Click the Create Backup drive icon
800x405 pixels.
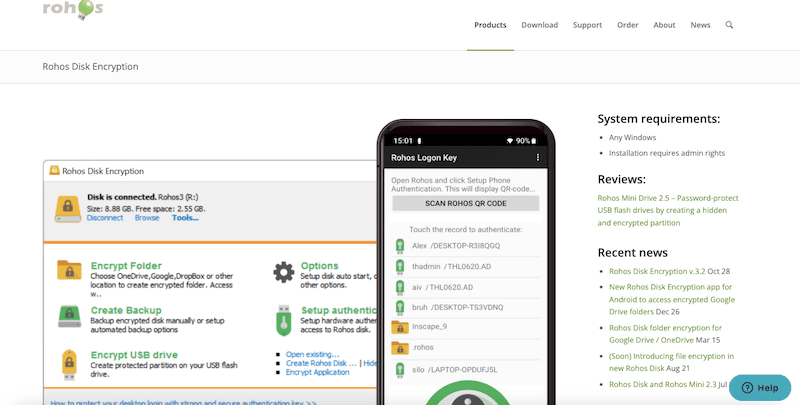(x=69, y=316)
